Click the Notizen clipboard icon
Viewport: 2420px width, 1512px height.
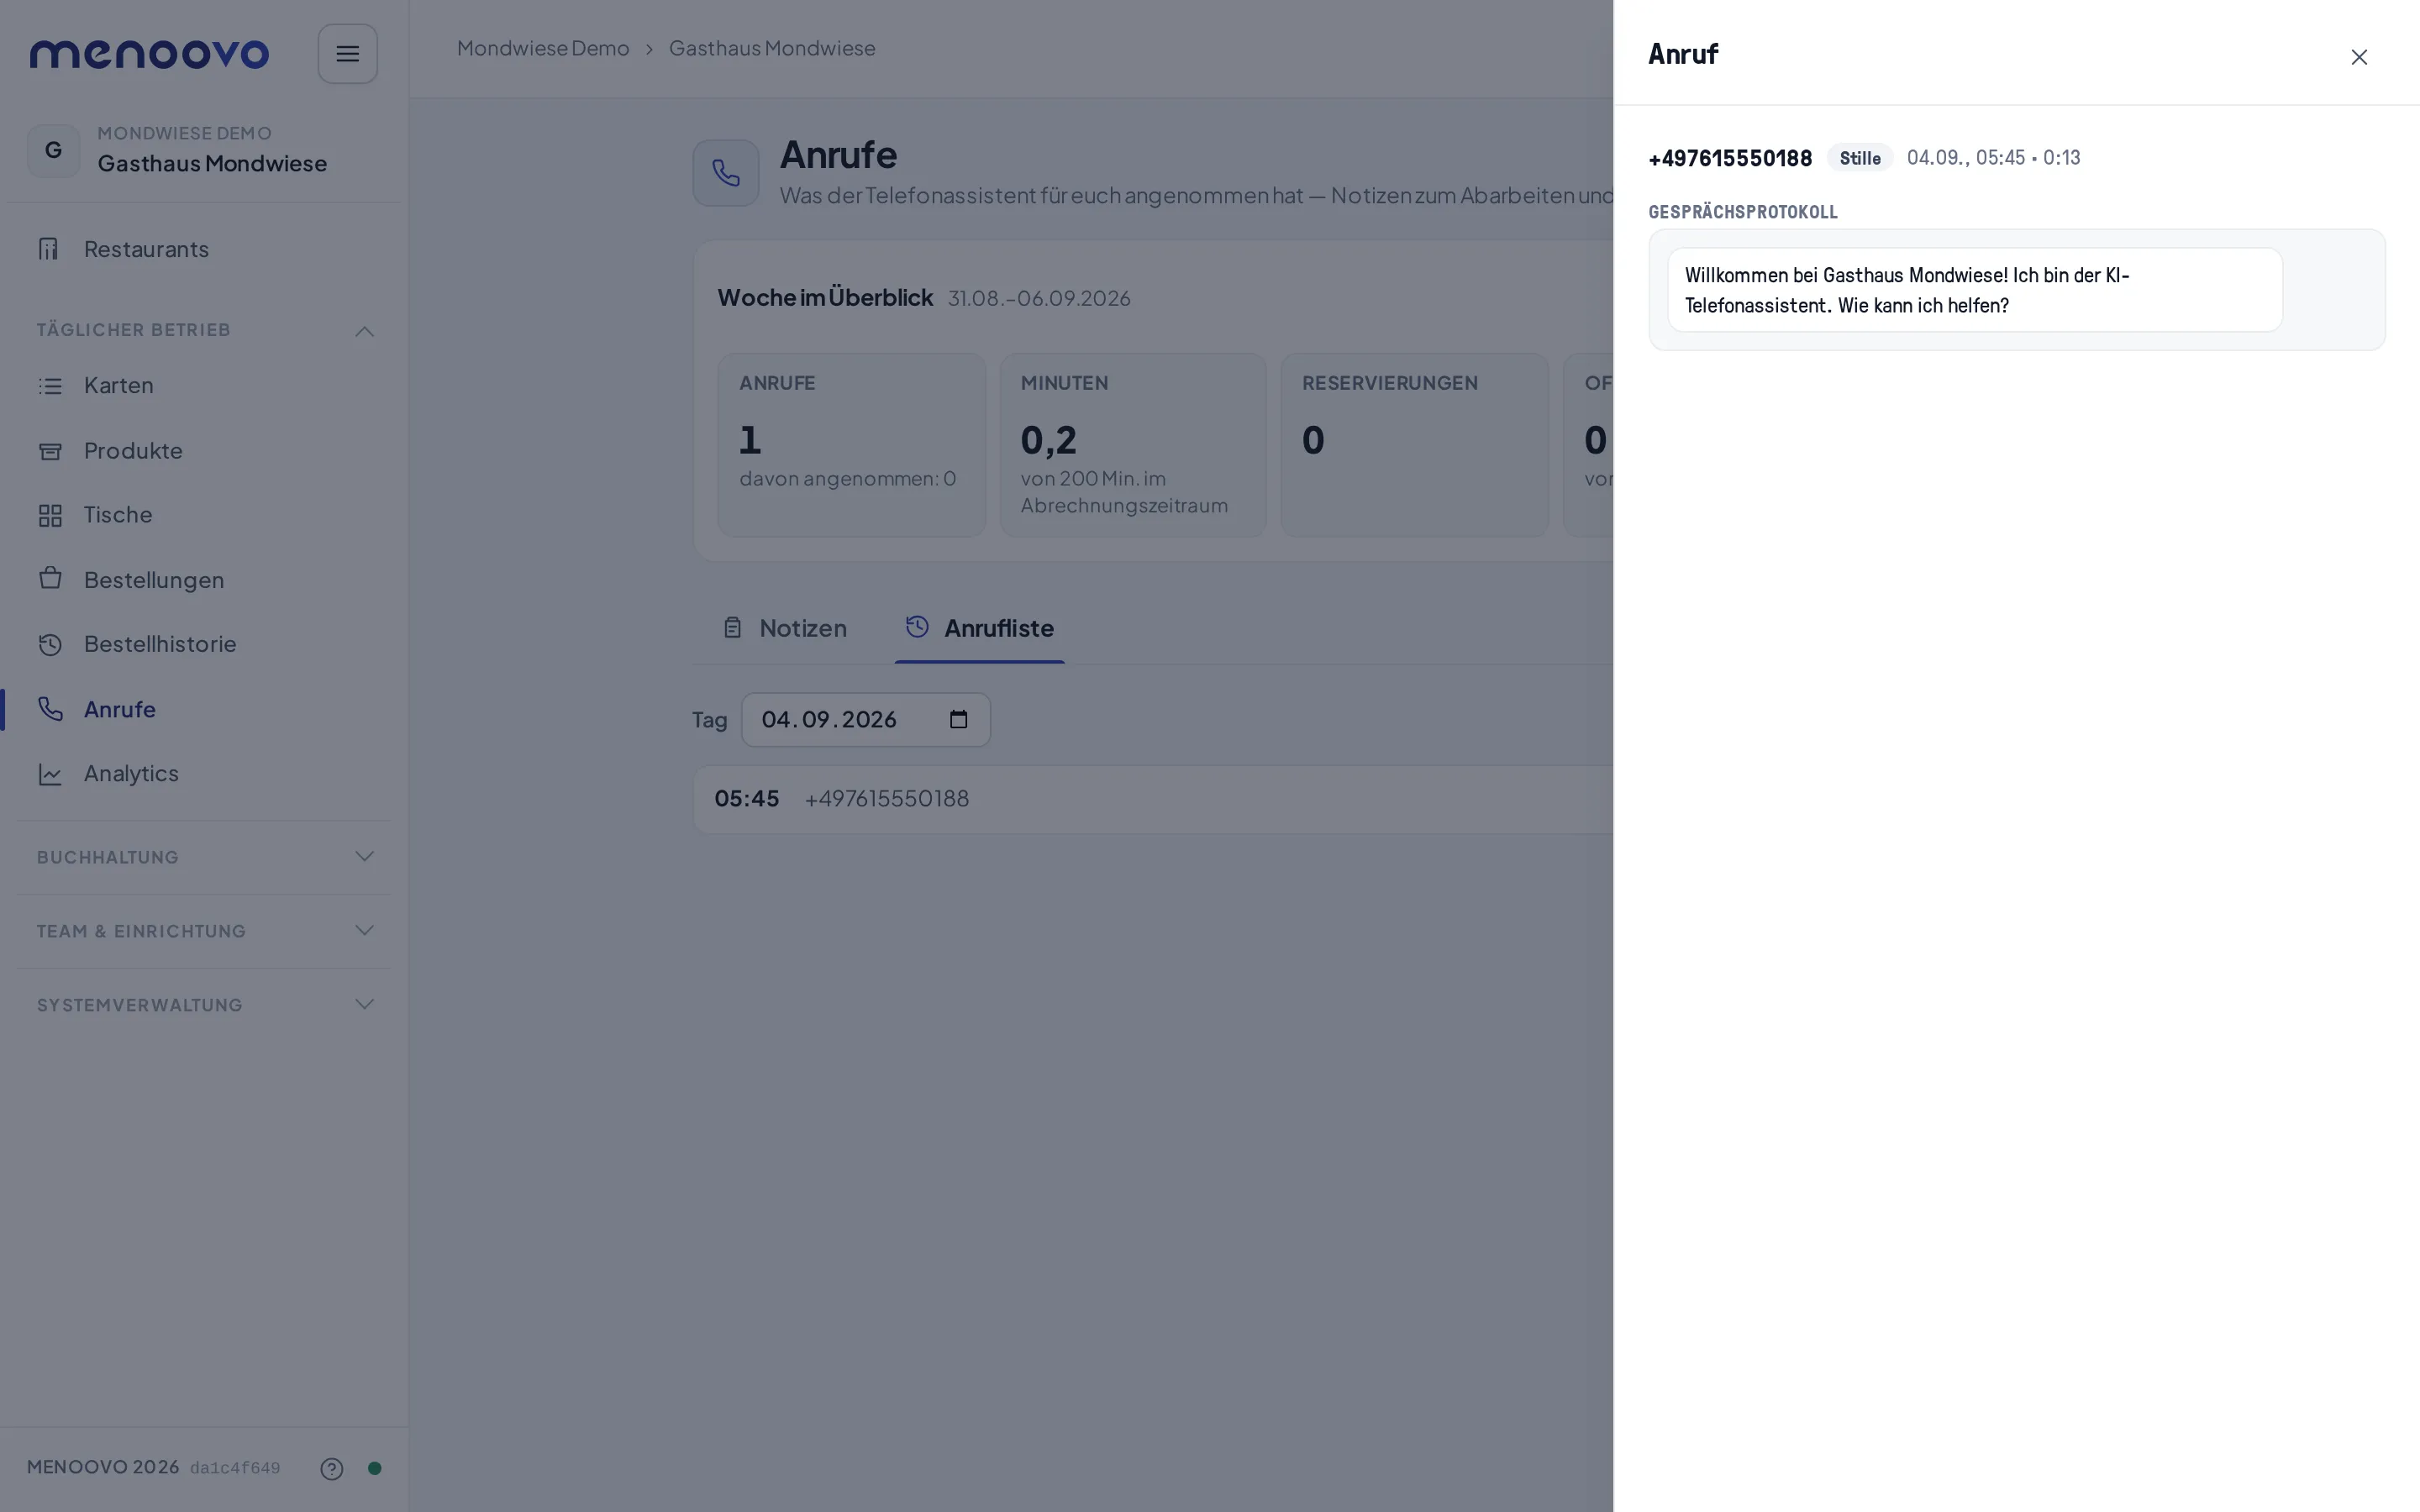(x=732, y=628)
